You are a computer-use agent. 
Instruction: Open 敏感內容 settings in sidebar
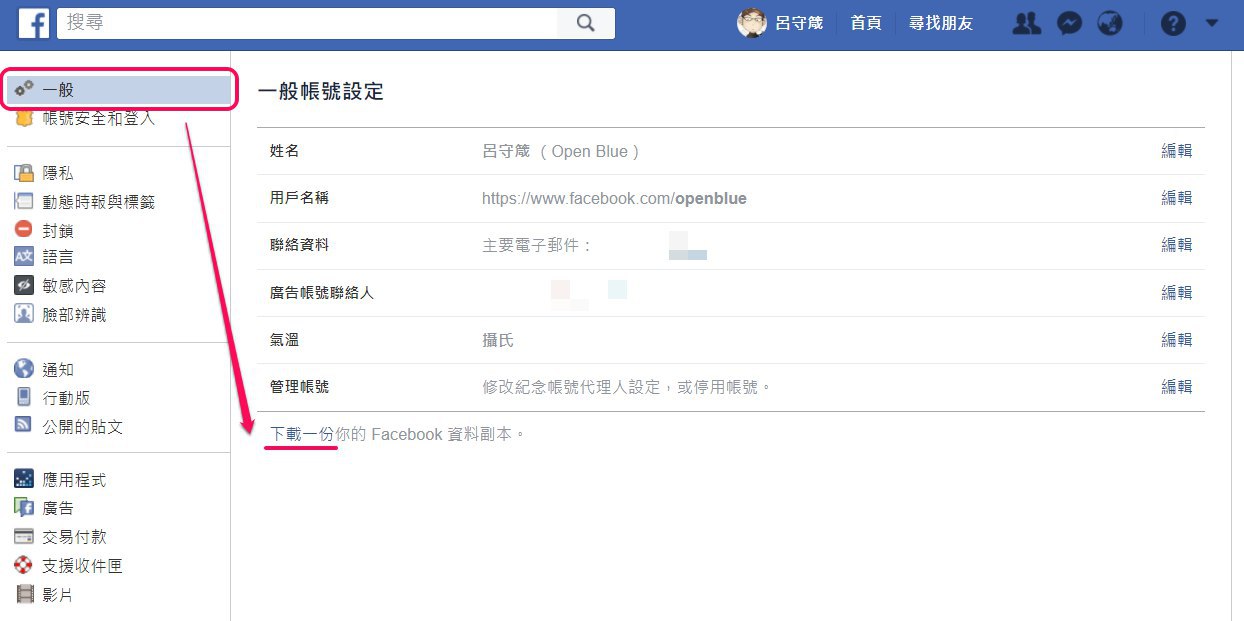74,286
